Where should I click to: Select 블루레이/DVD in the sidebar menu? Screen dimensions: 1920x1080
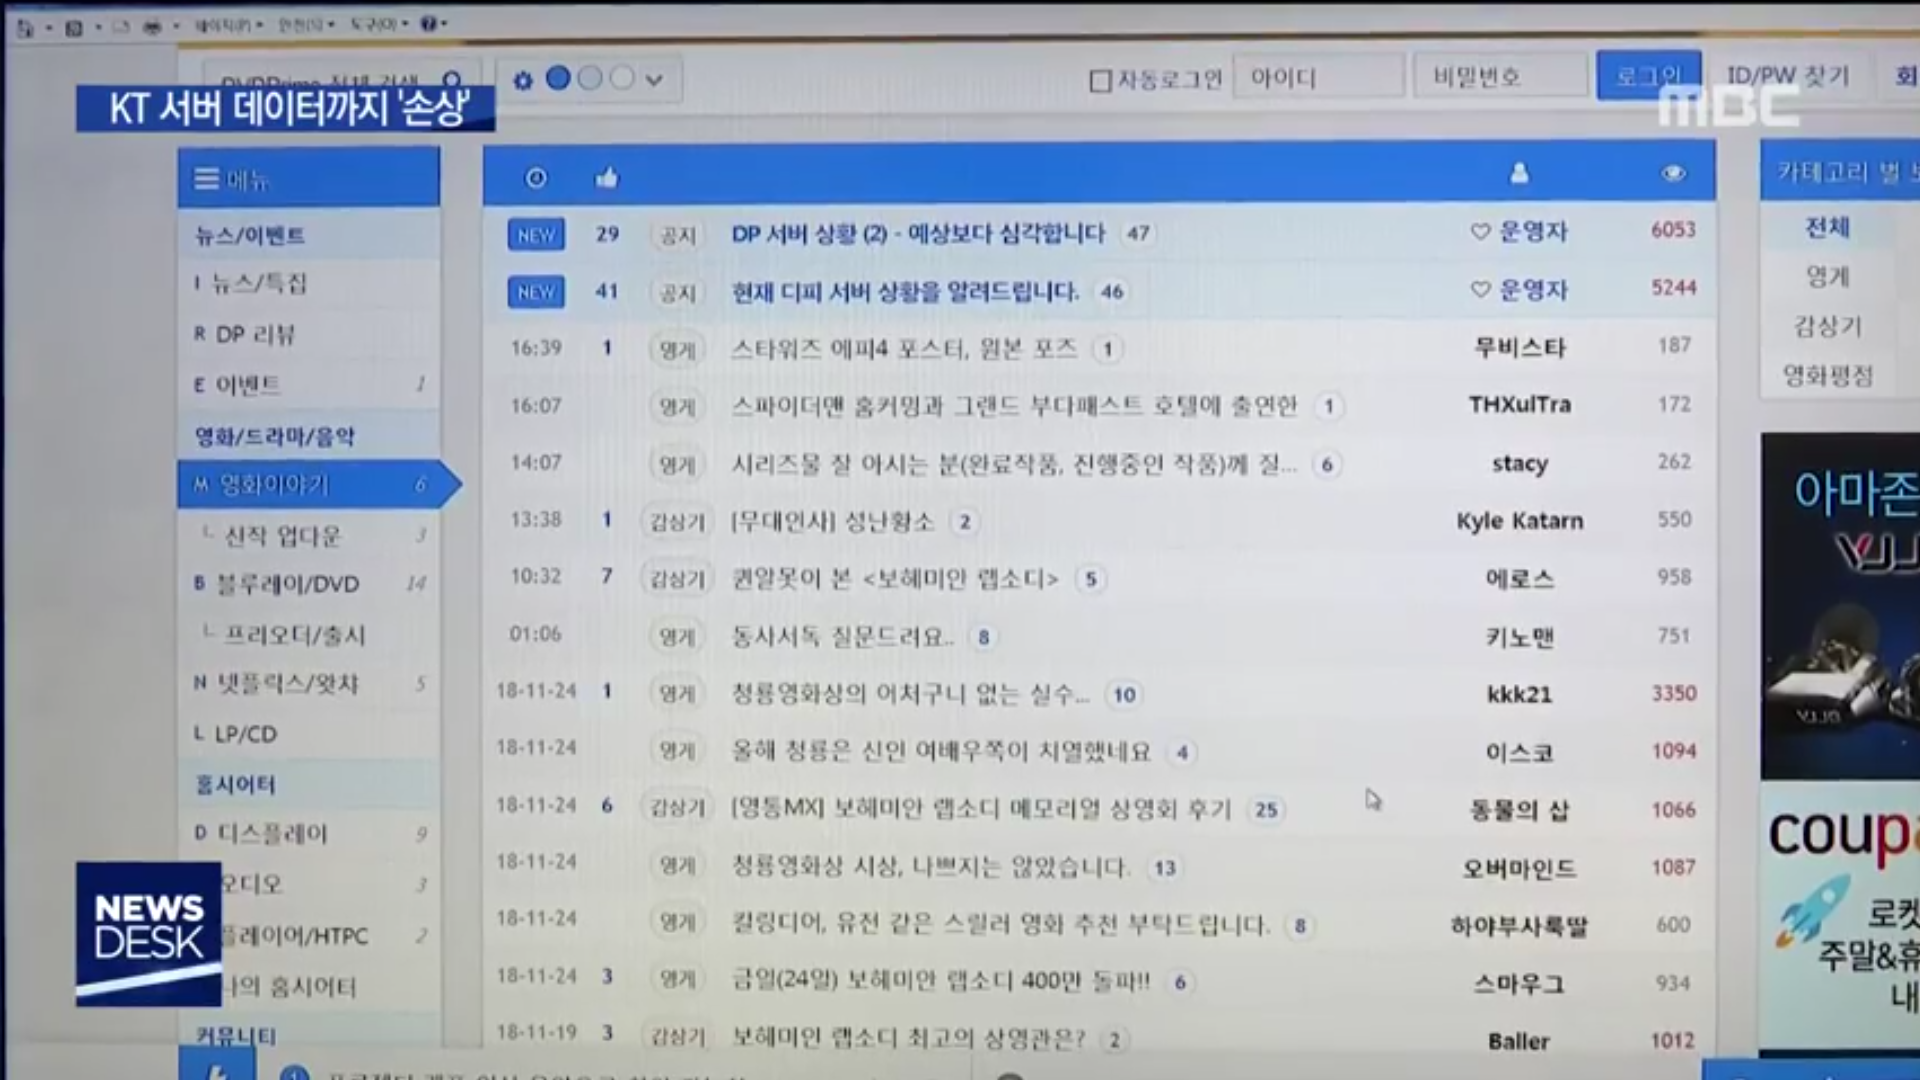[x=288, y=584]
